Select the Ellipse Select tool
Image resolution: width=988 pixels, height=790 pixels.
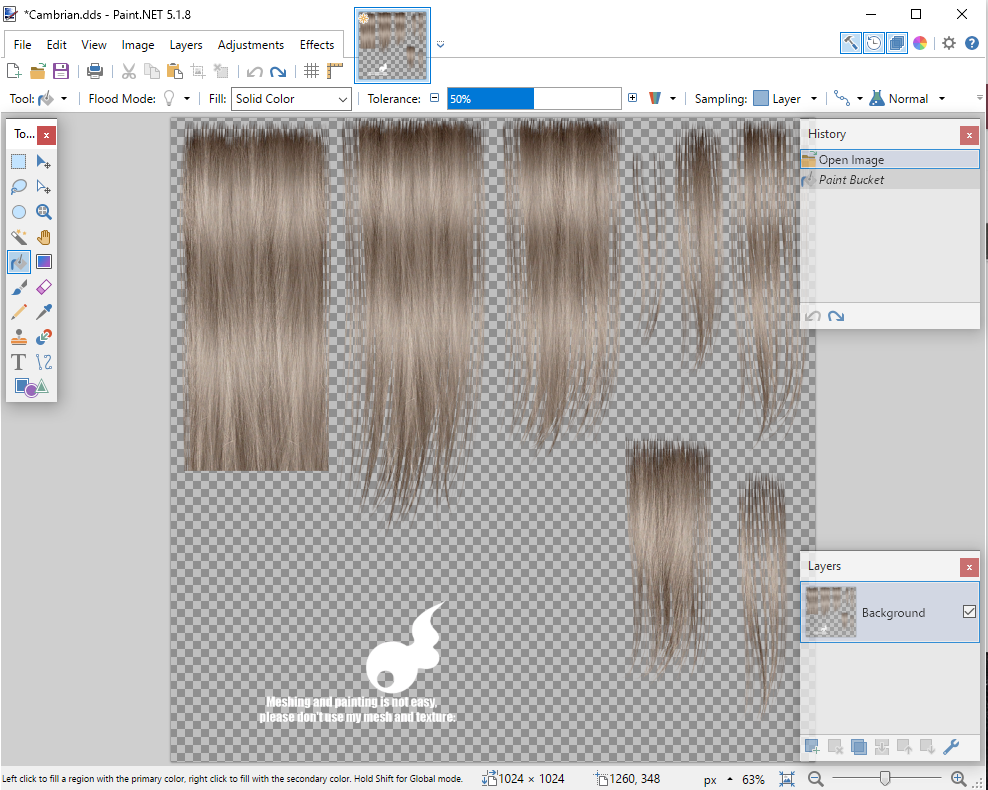pos(19,212)
